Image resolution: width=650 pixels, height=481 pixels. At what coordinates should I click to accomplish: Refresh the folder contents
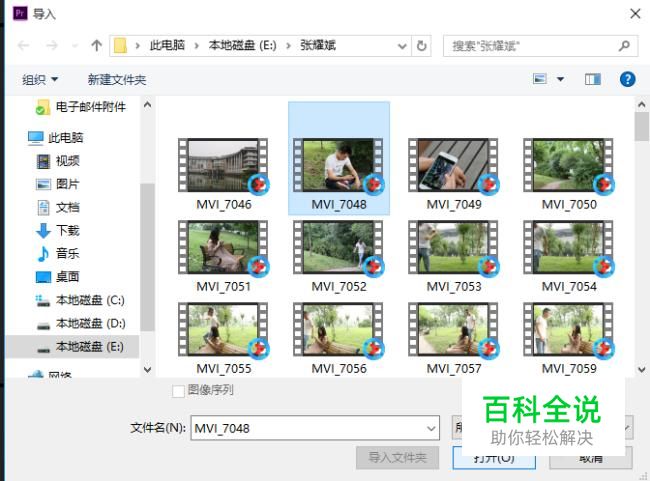(x=422, y=46)
